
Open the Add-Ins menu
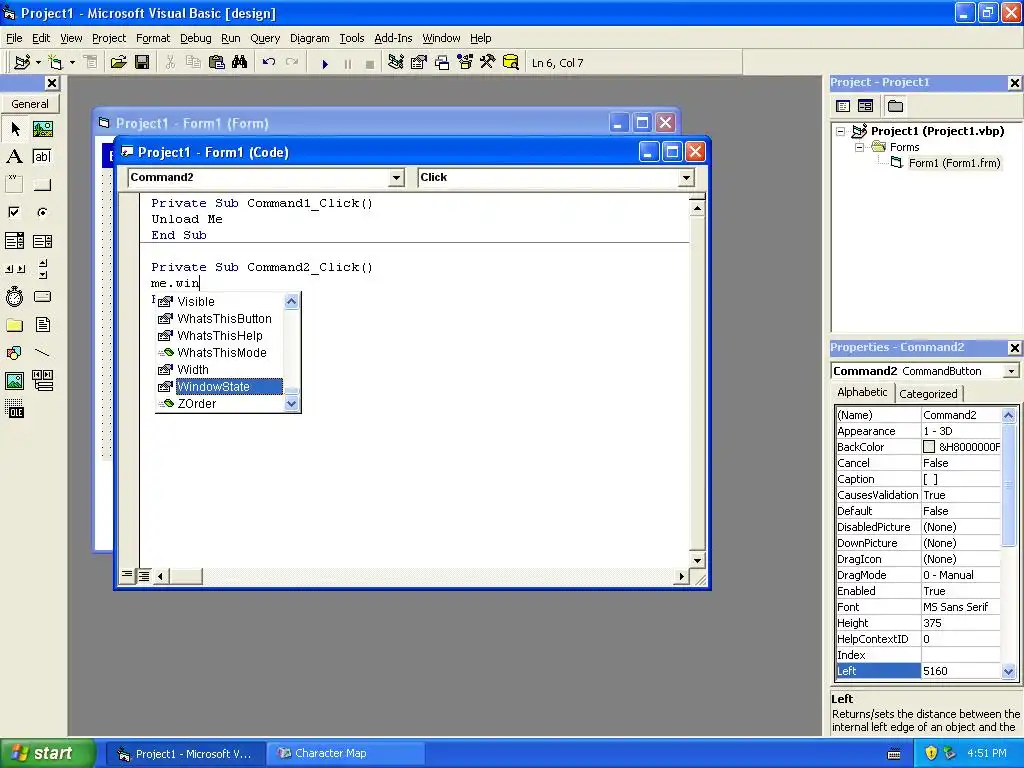click(x=392, y=38)
